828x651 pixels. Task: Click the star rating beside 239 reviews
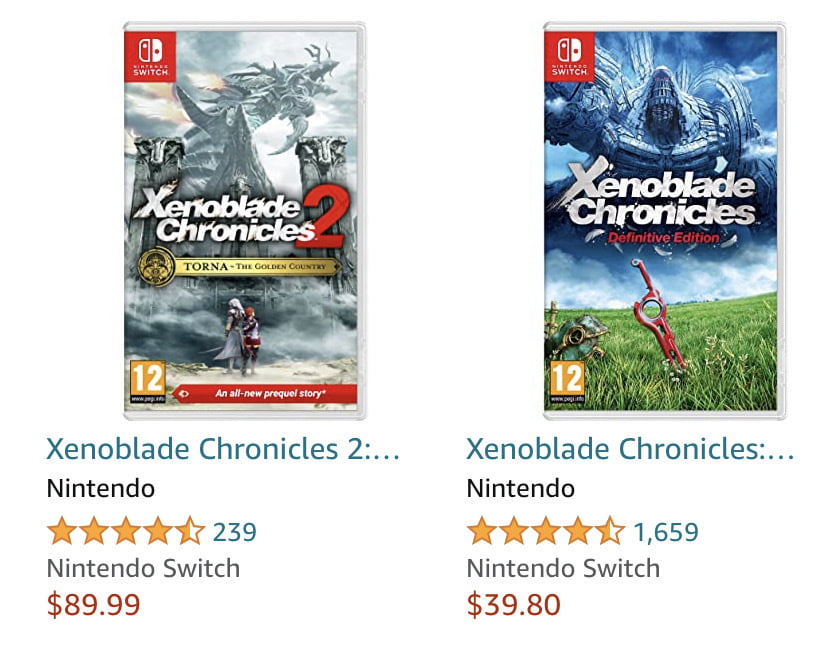tap(126, 530)
